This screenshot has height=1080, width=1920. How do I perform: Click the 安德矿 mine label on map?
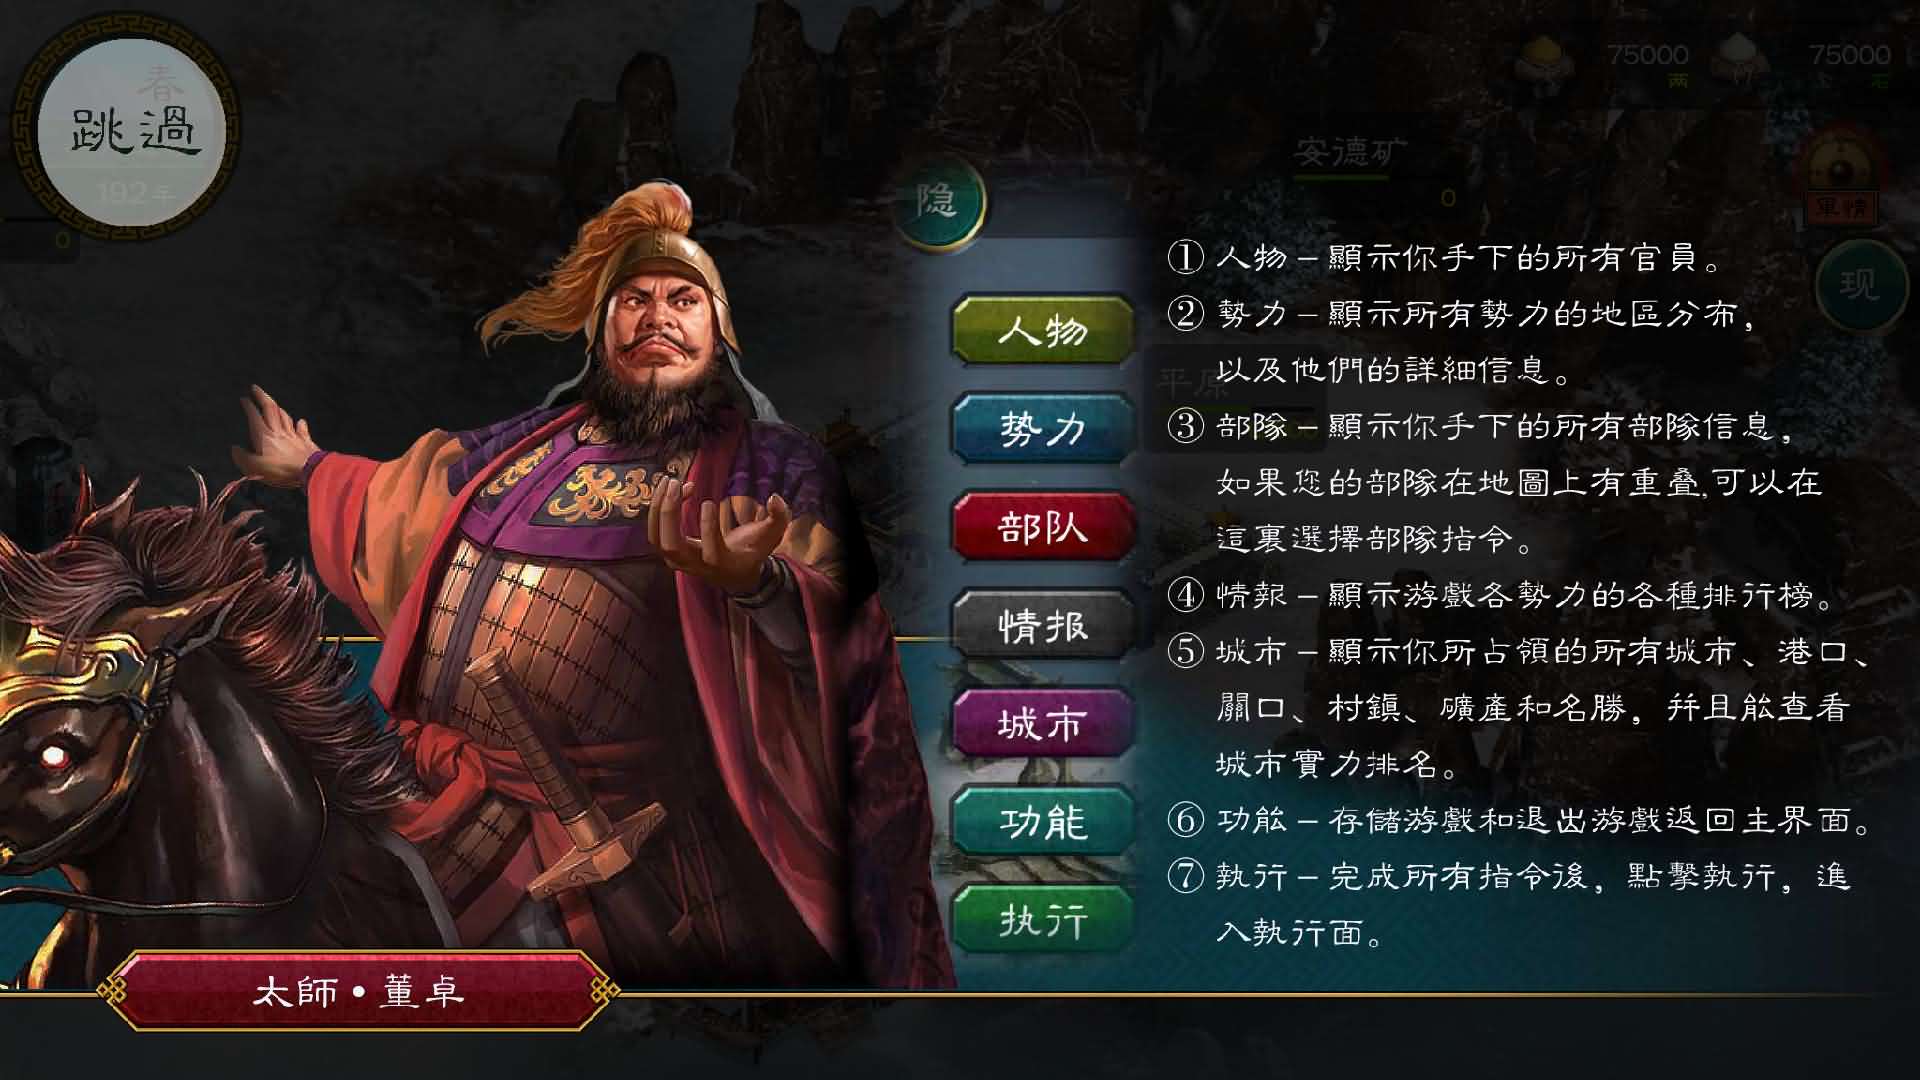coord(1350,153)
